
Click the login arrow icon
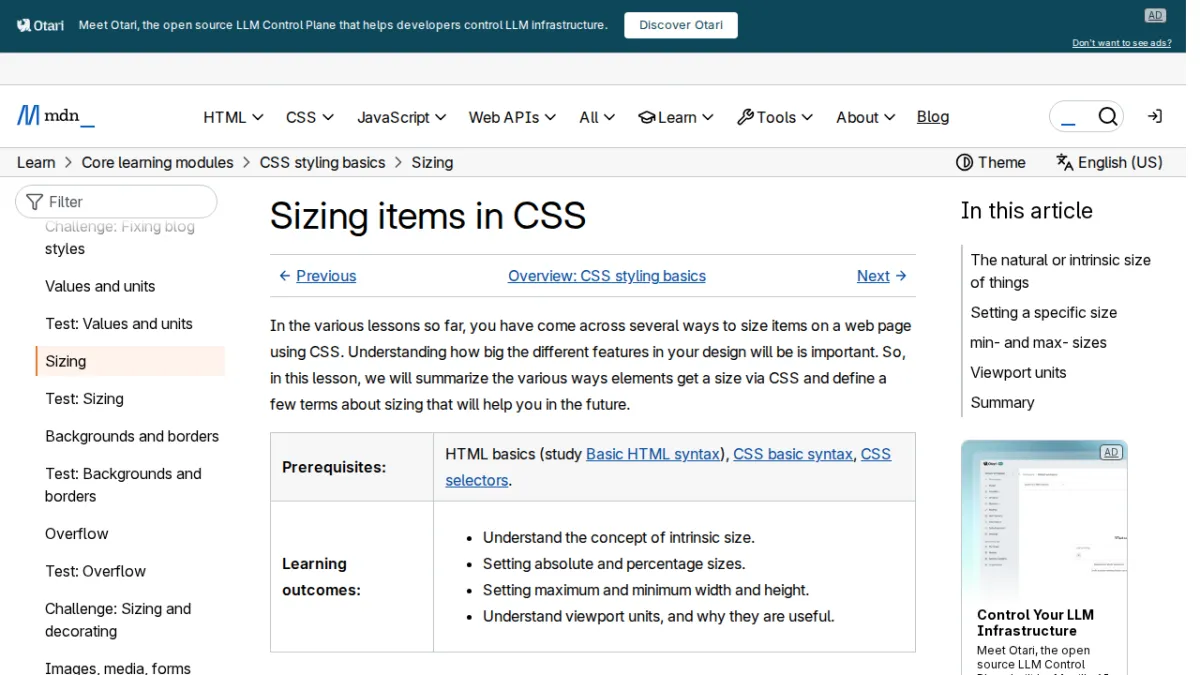coord(1155,117)
